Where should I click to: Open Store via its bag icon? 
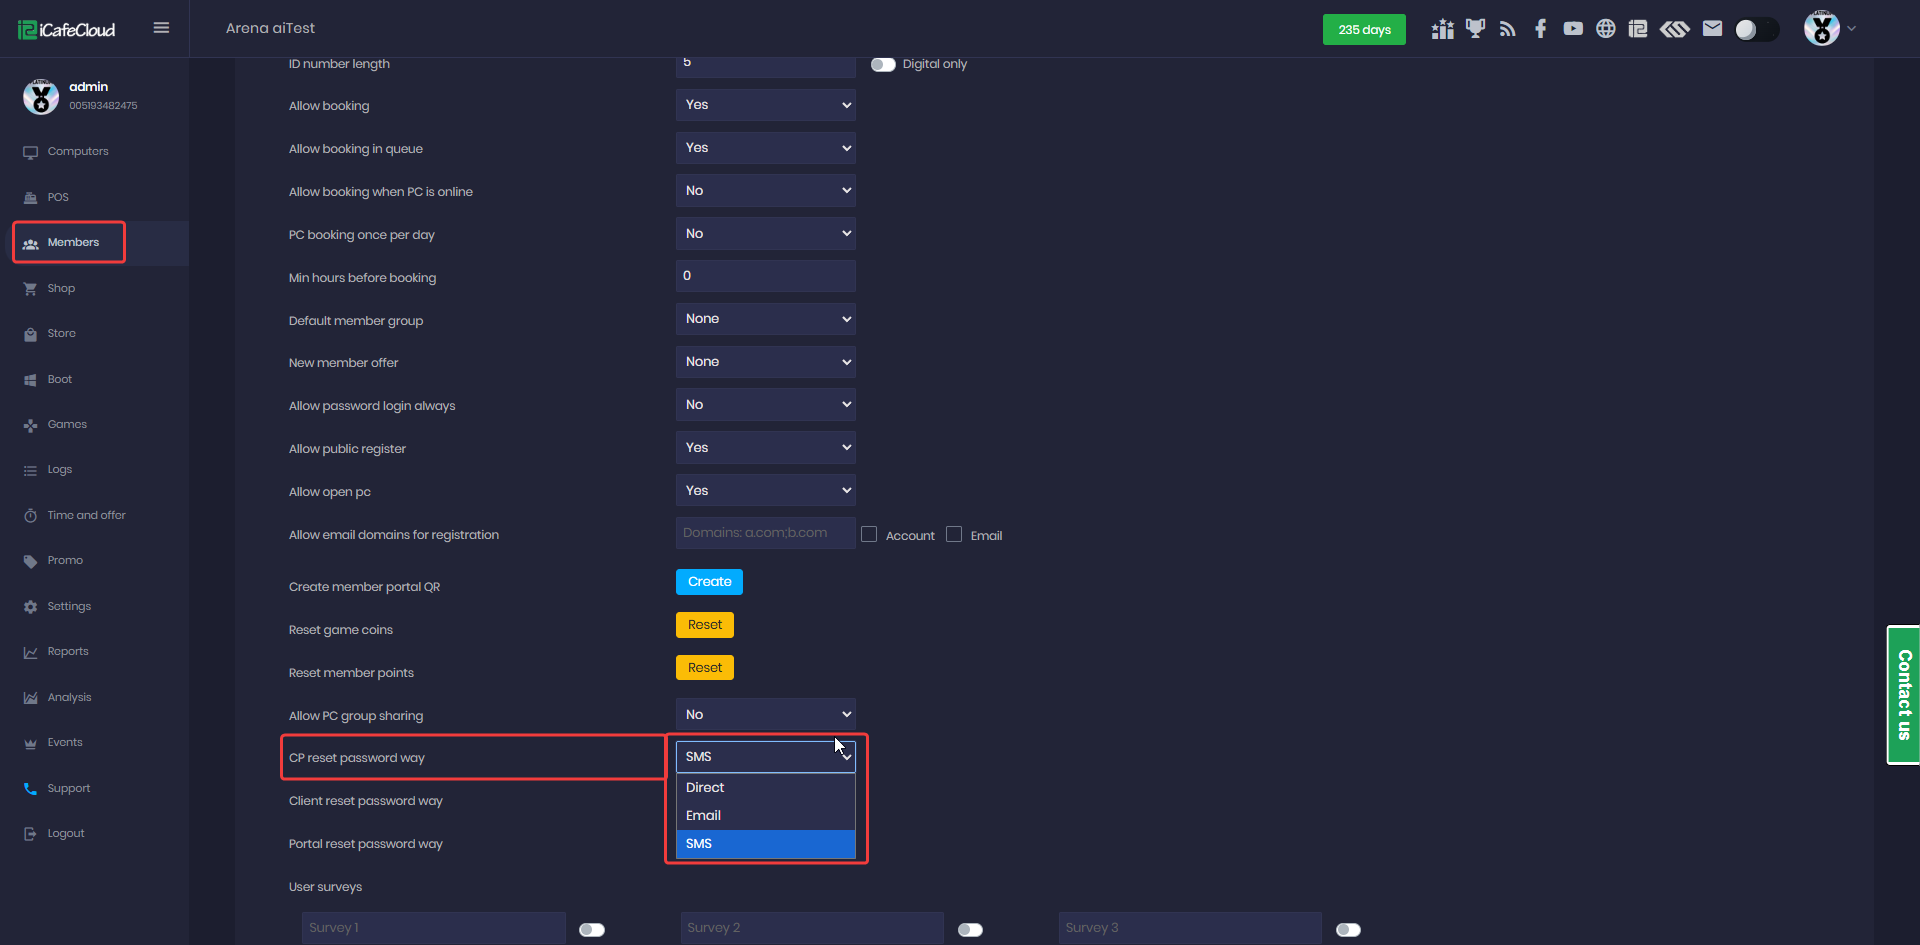coord(30,334)
